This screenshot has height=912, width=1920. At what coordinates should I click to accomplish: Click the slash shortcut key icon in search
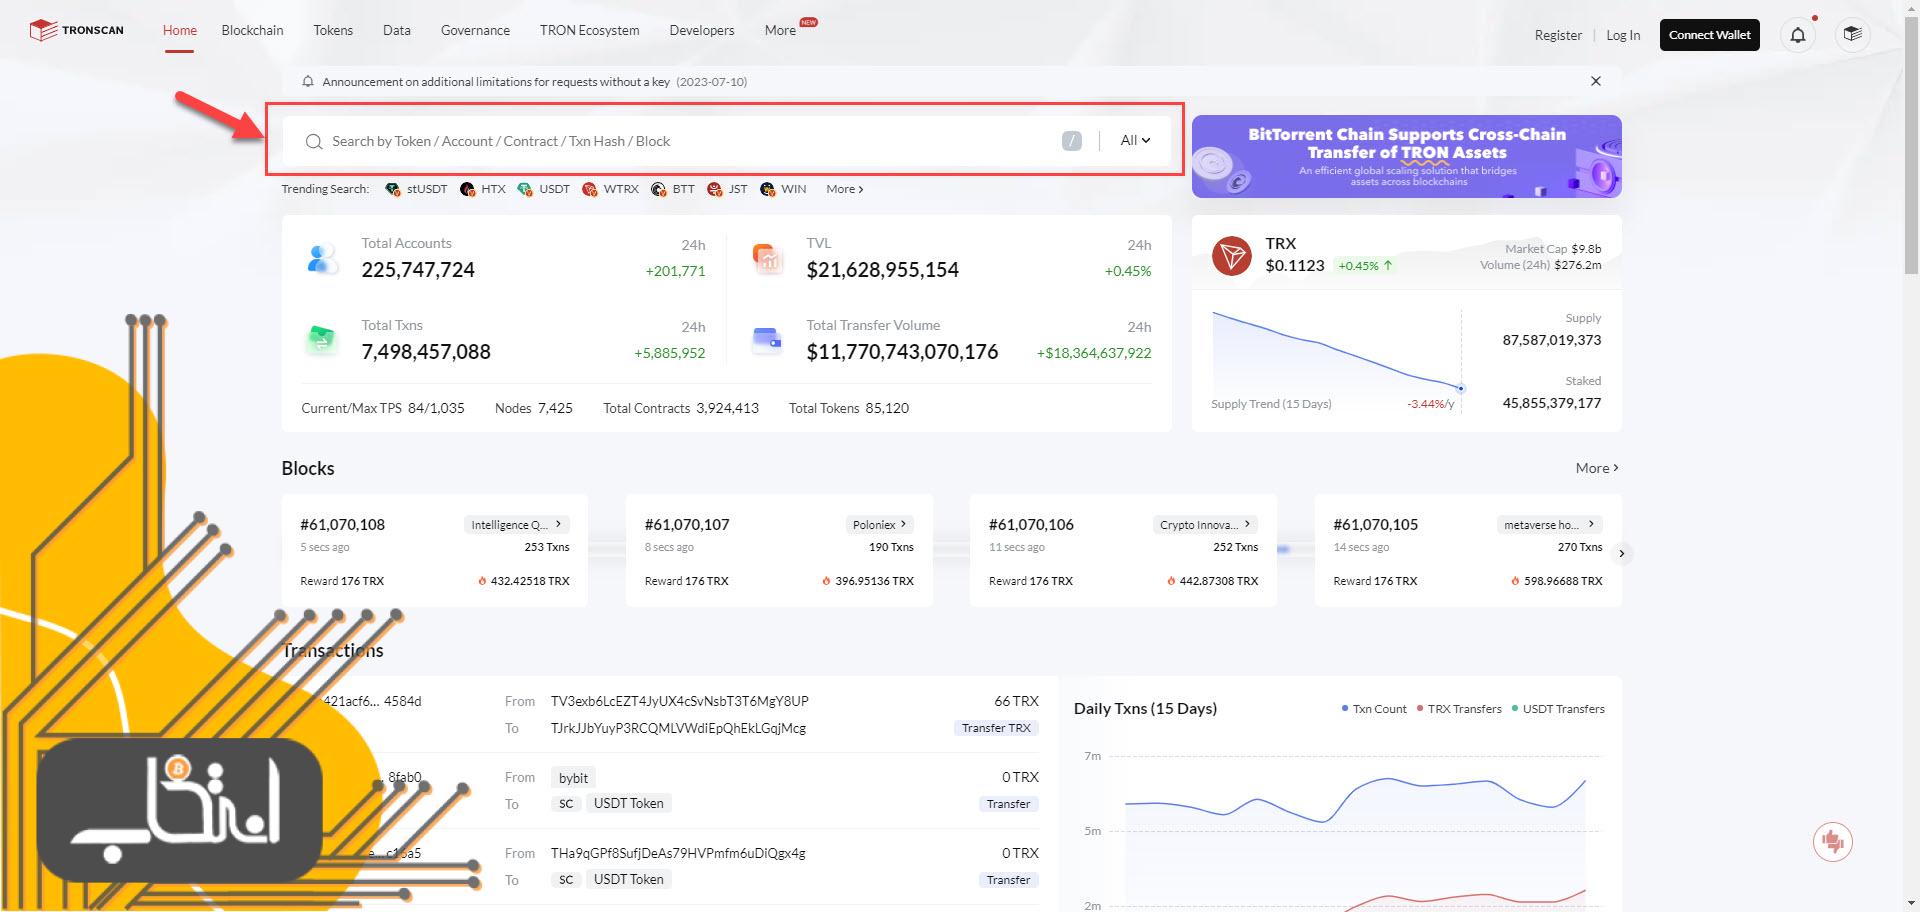pos(1072,141)
